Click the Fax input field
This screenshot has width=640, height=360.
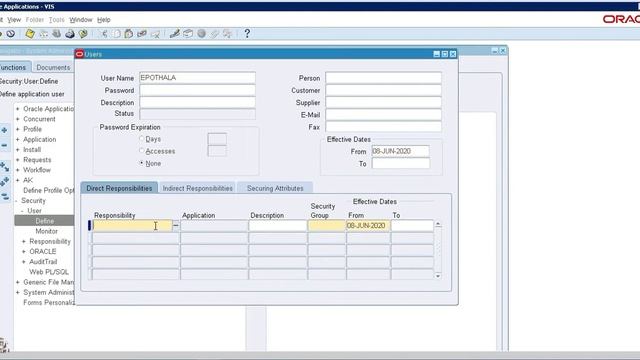[x=383, y=127]
